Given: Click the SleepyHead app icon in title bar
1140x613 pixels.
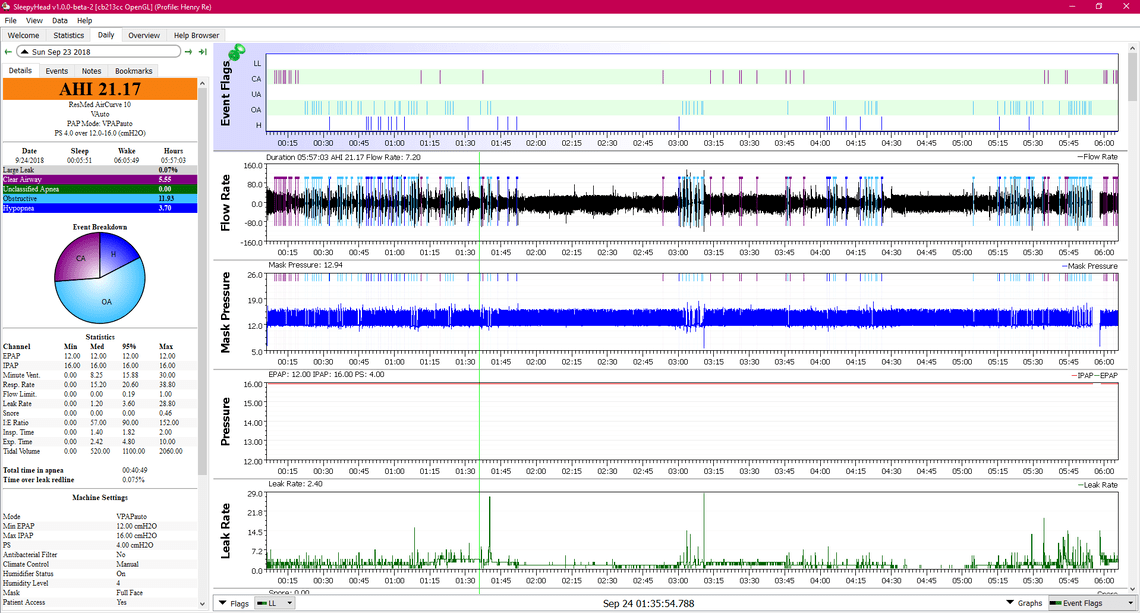Looking at the screenshot, I should point(8,6).
